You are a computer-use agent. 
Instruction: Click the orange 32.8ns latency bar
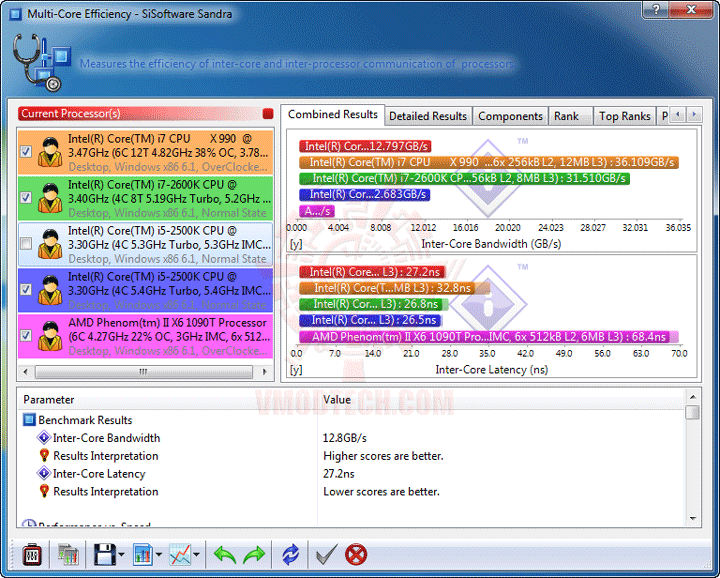pyautogui.click(x=394, y=288)
